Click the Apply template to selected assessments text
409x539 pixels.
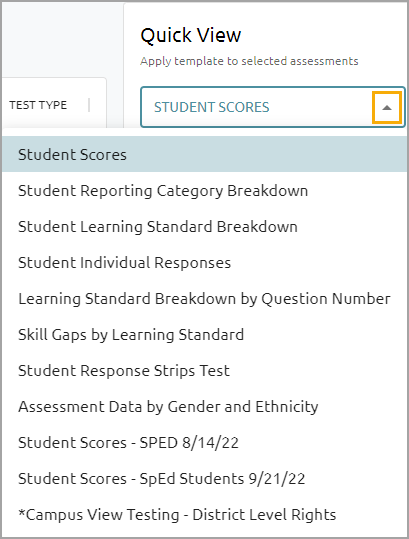coord(249,61)
